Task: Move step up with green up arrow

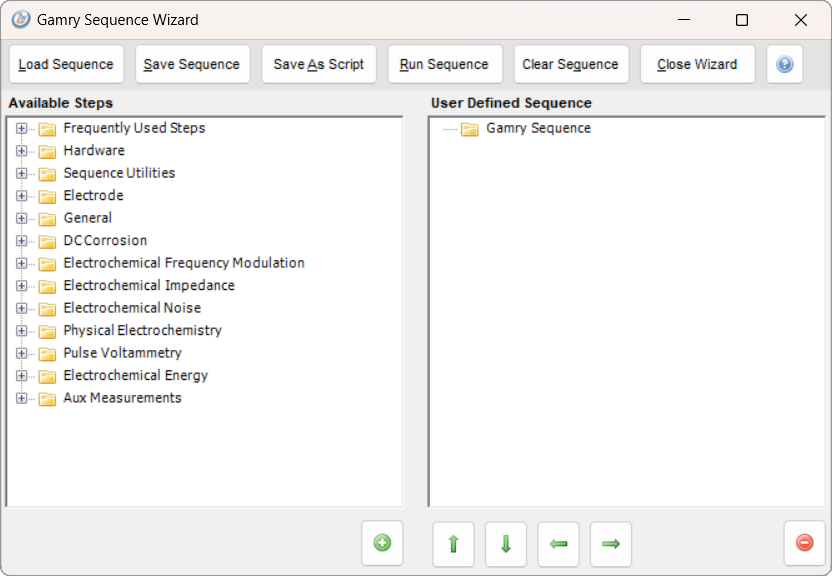Action: (453, 544)
